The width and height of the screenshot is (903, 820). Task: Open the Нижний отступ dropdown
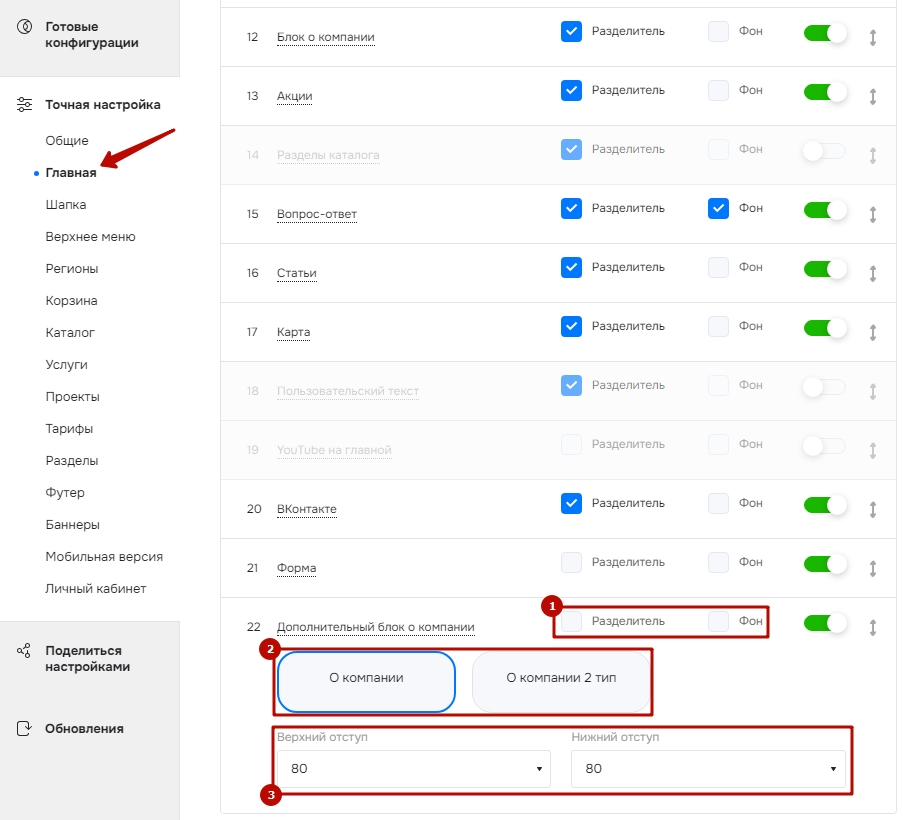[x=708, y=769]
